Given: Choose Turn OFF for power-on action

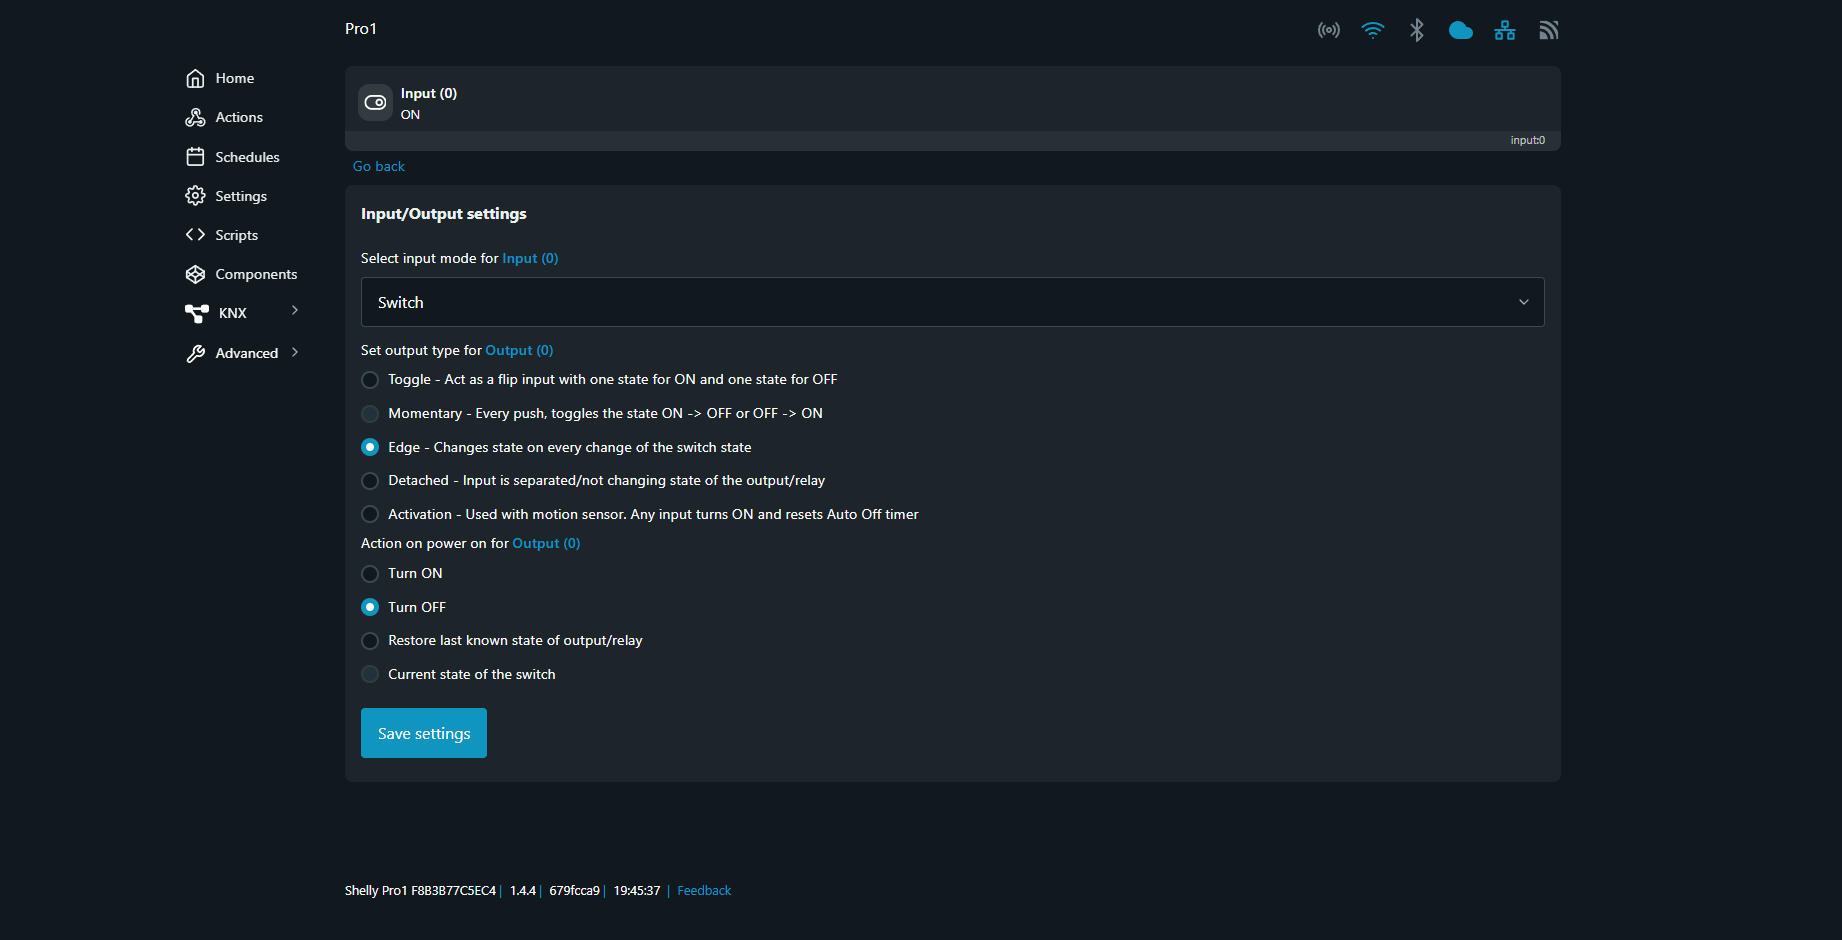Looking at the screenshot, I should (370, 607).
